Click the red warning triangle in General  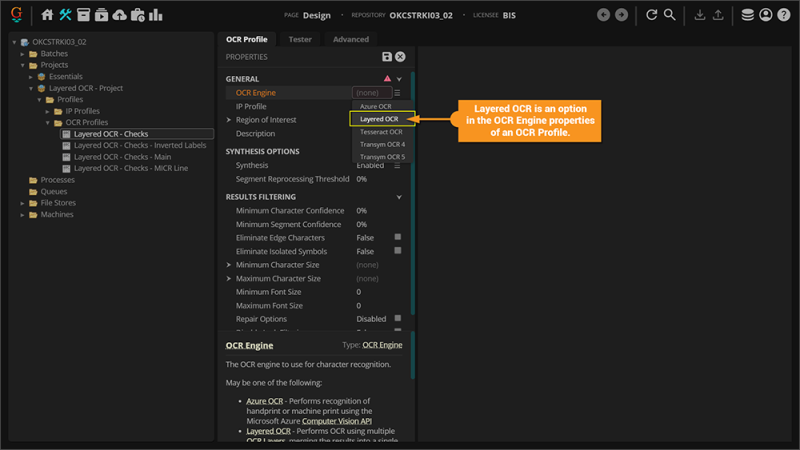(387, 79)
